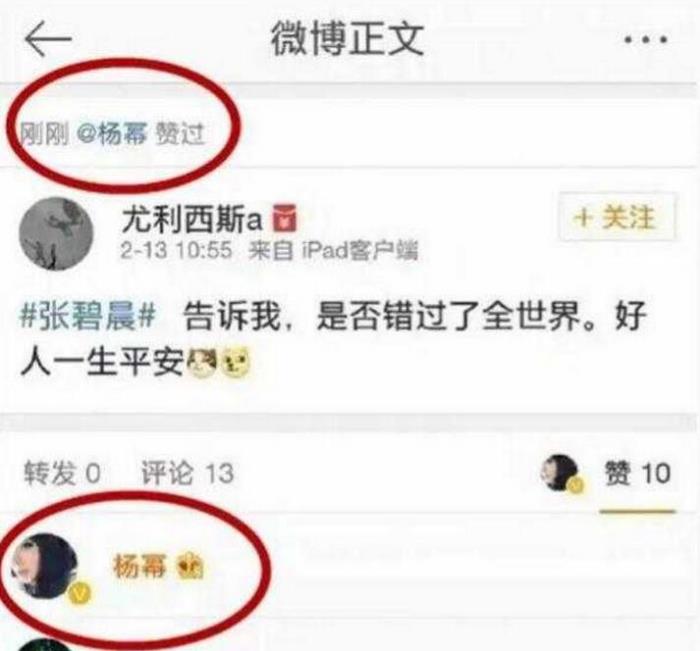The width and height of the screenshot is (700, 651).
Task: Open the three-dot more options menu
Action: (x=646, y=39)
